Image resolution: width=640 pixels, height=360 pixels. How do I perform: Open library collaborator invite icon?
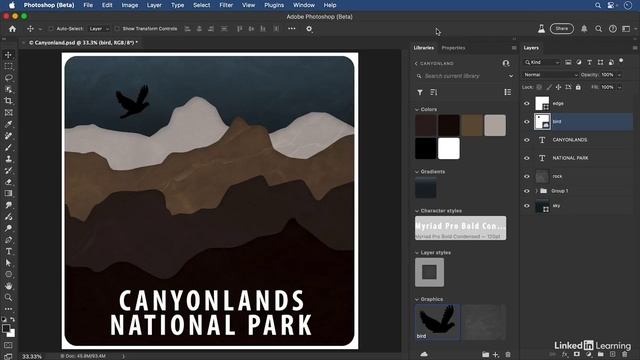click(x=506, y=63)
